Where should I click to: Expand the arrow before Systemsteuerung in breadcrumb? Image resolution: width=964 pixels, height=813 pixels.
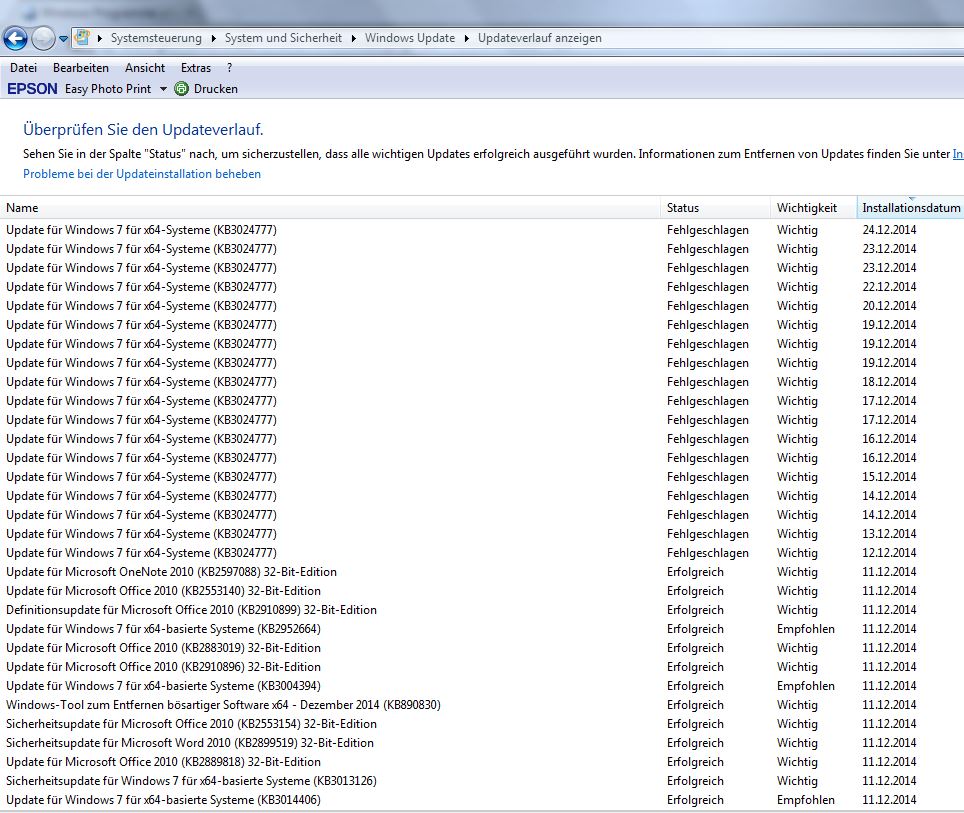[x=100, y=38]
